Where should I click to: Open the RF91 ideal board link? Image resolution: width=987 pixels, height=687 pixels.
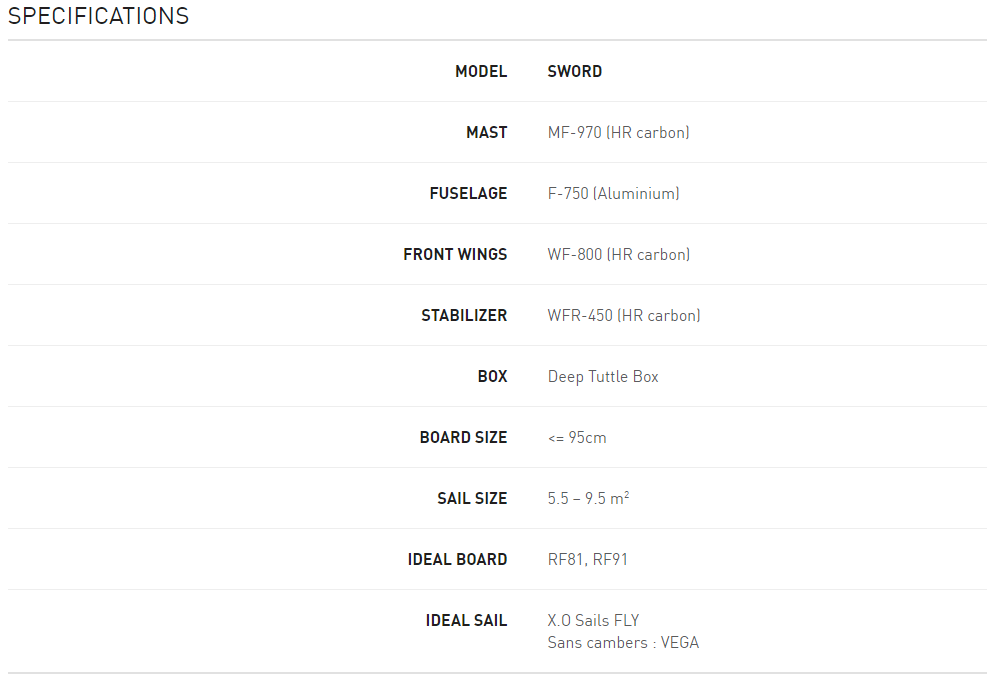[x=611, y=560]
